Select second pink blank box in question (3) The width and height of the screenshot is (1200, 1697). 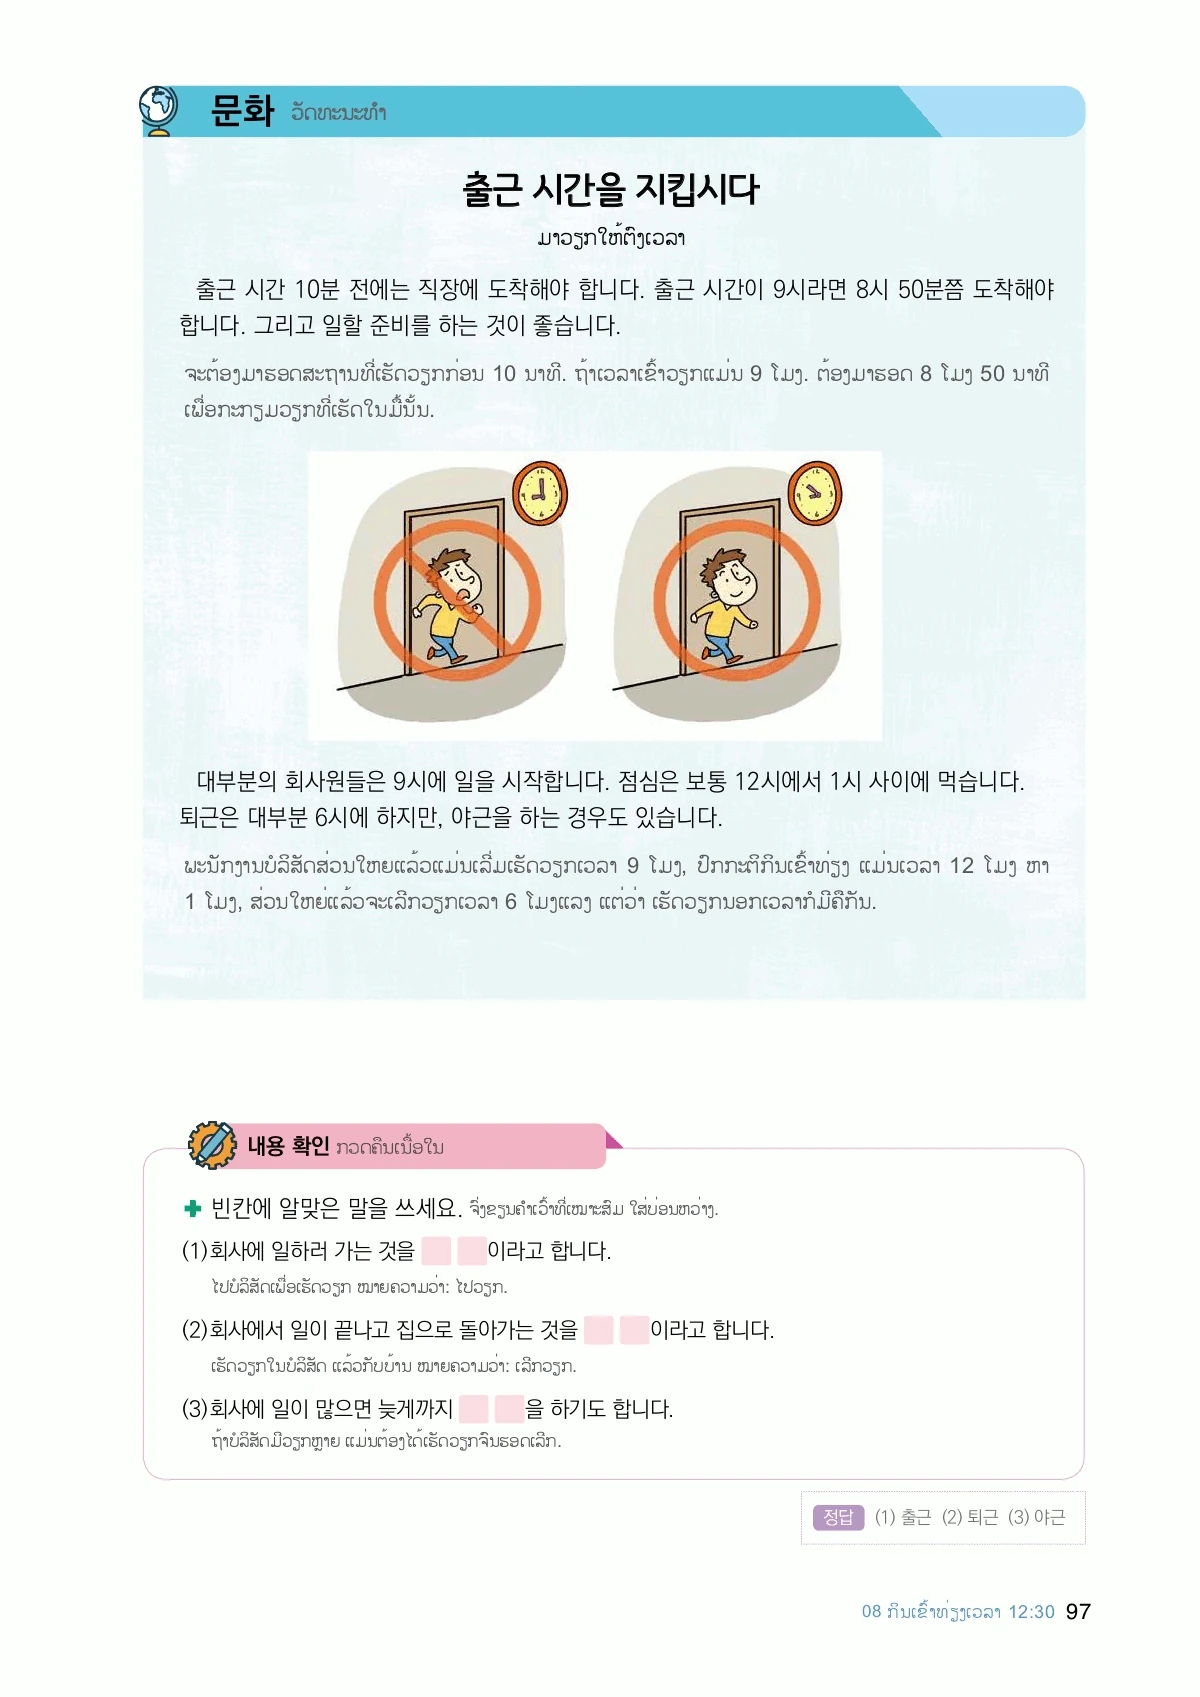pyautogui.click(x=510, y=1409)
